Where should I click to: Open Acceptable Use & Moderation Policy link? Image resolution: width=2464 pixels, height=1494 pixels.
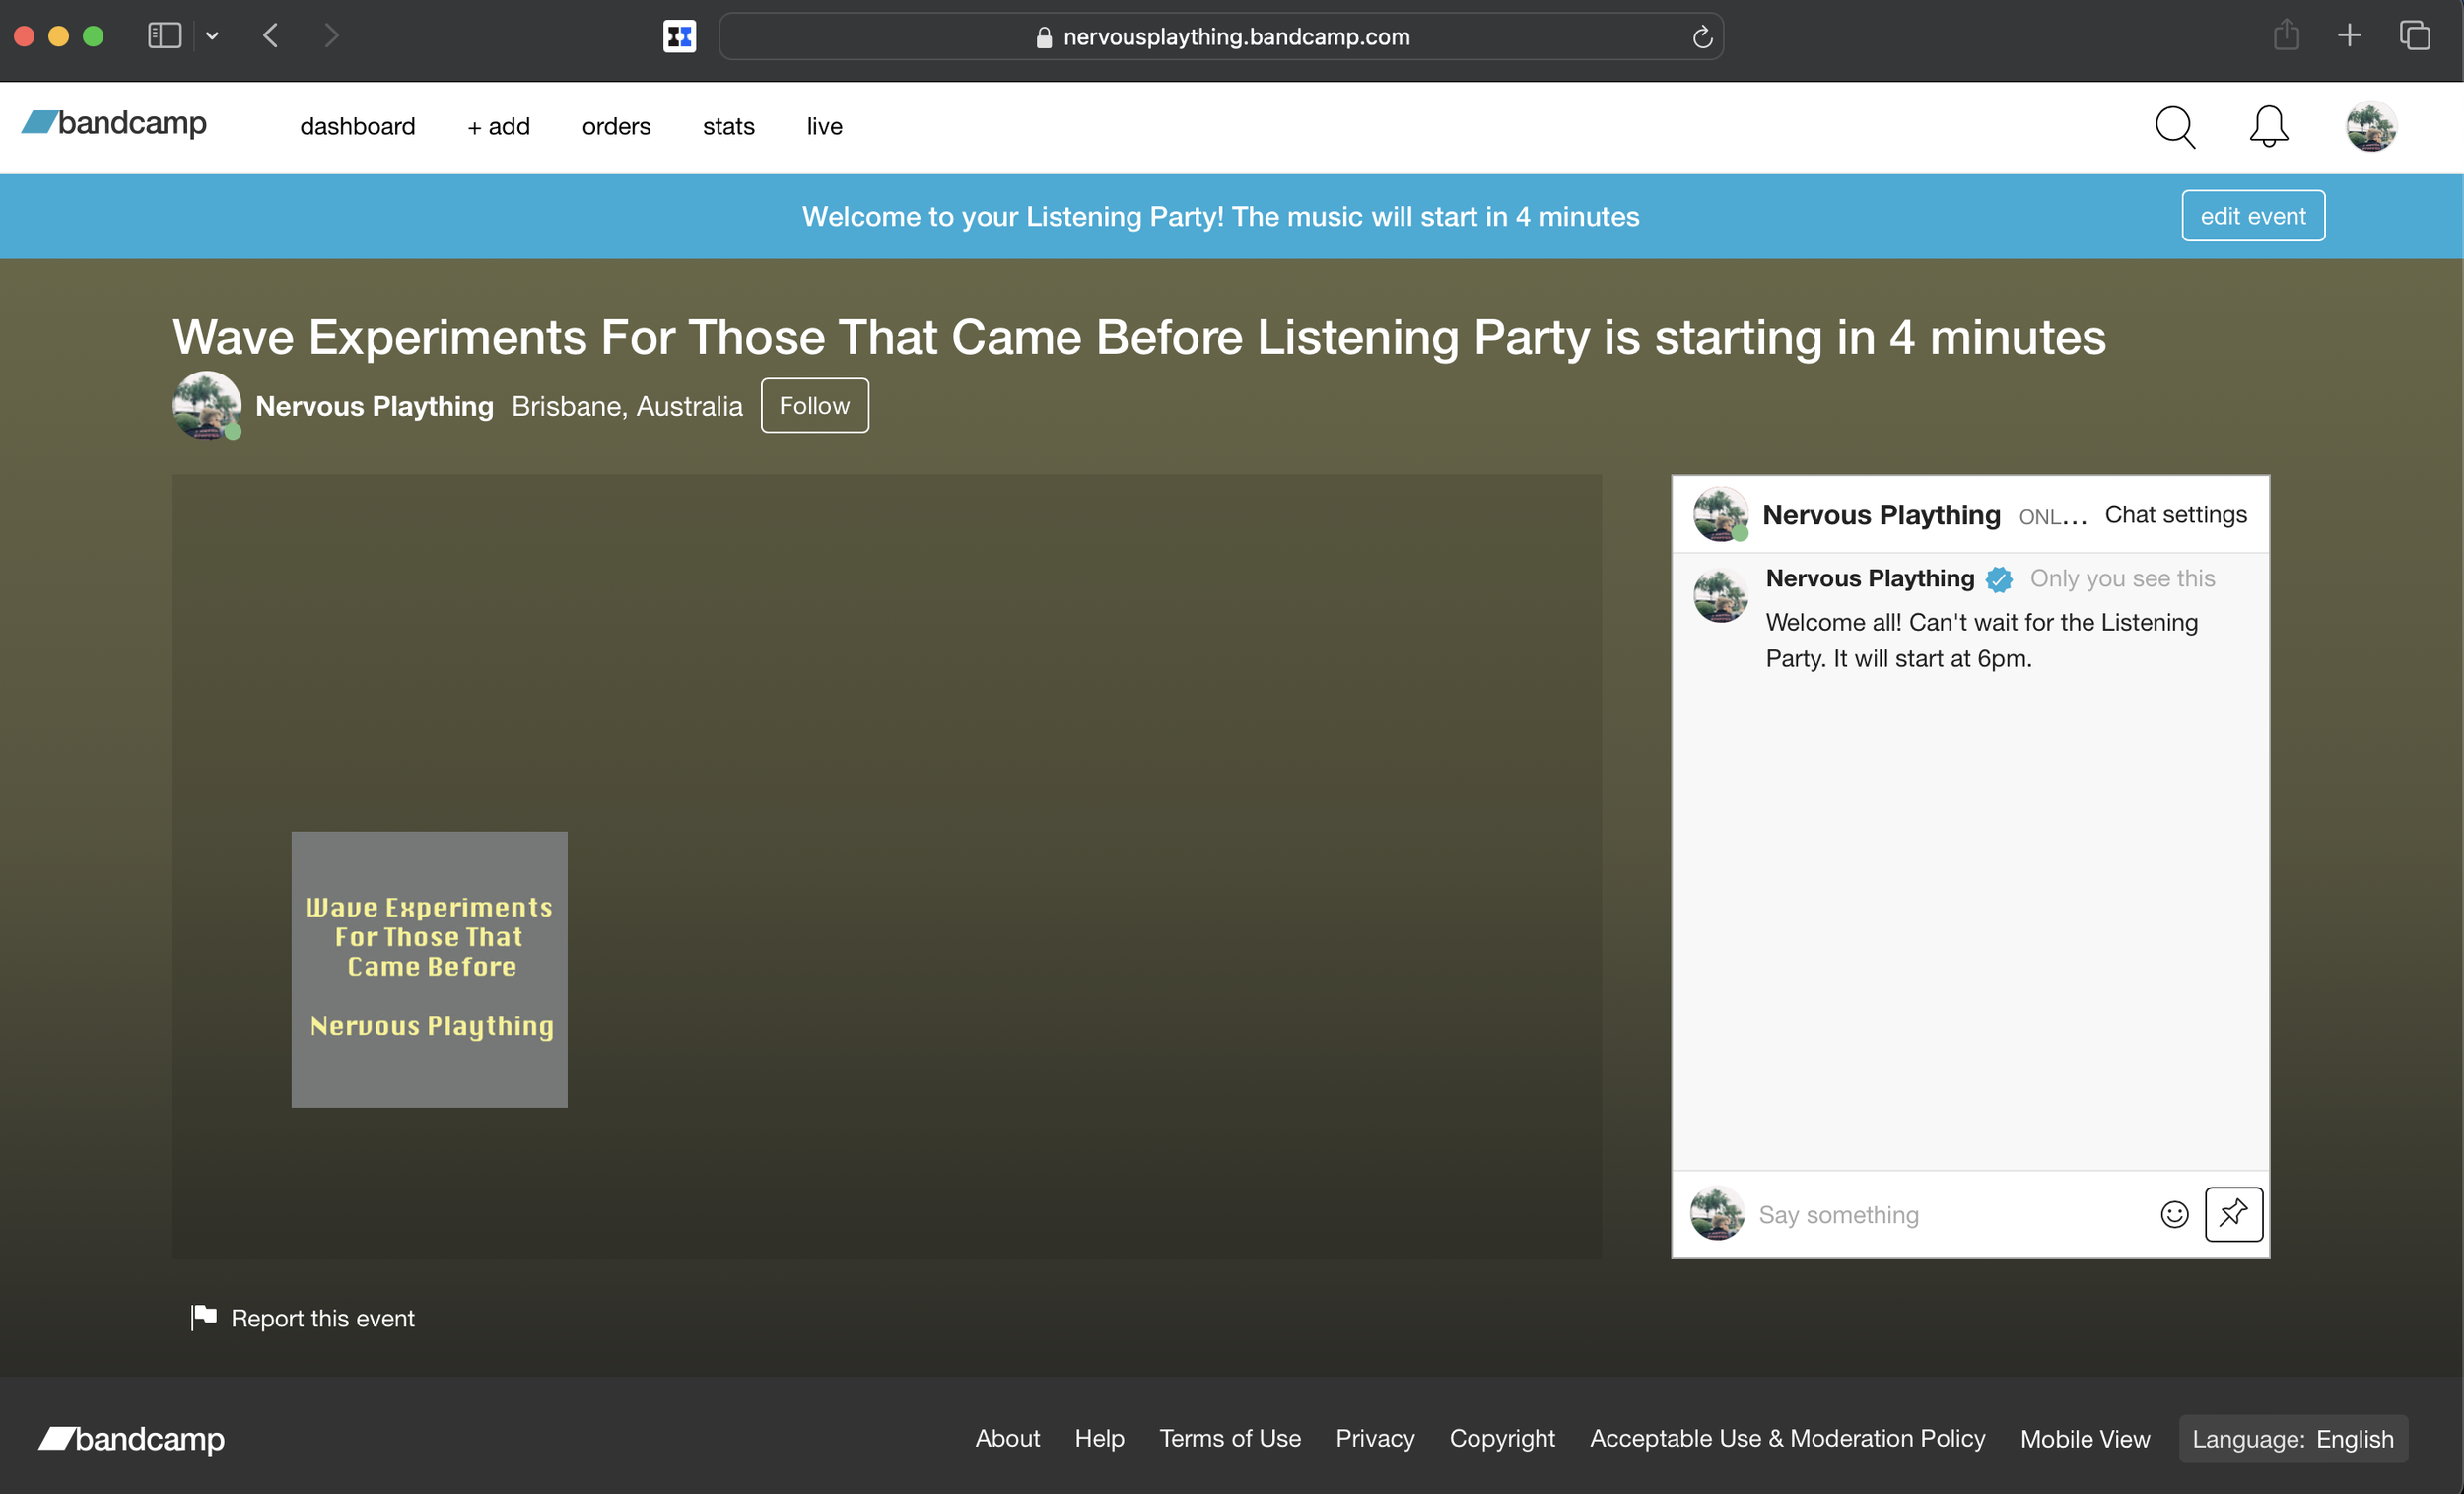click(x=1787, y=1439)
